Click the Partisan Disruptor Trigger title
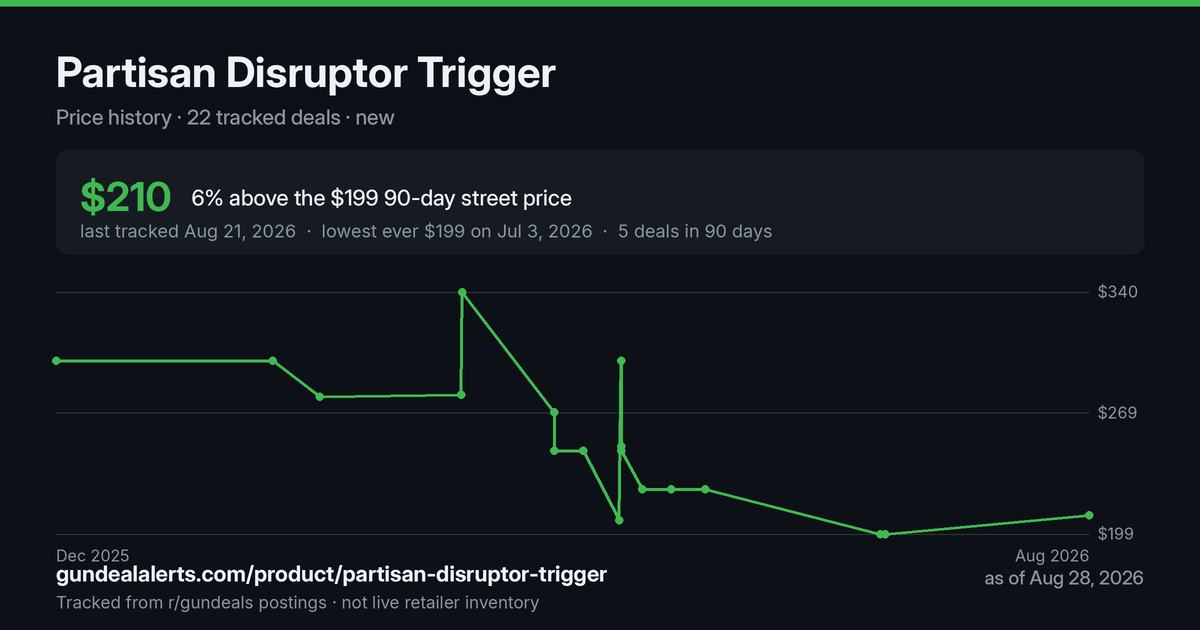The height and width of the screenshot is (630, 1200). (x=305, y=73)
